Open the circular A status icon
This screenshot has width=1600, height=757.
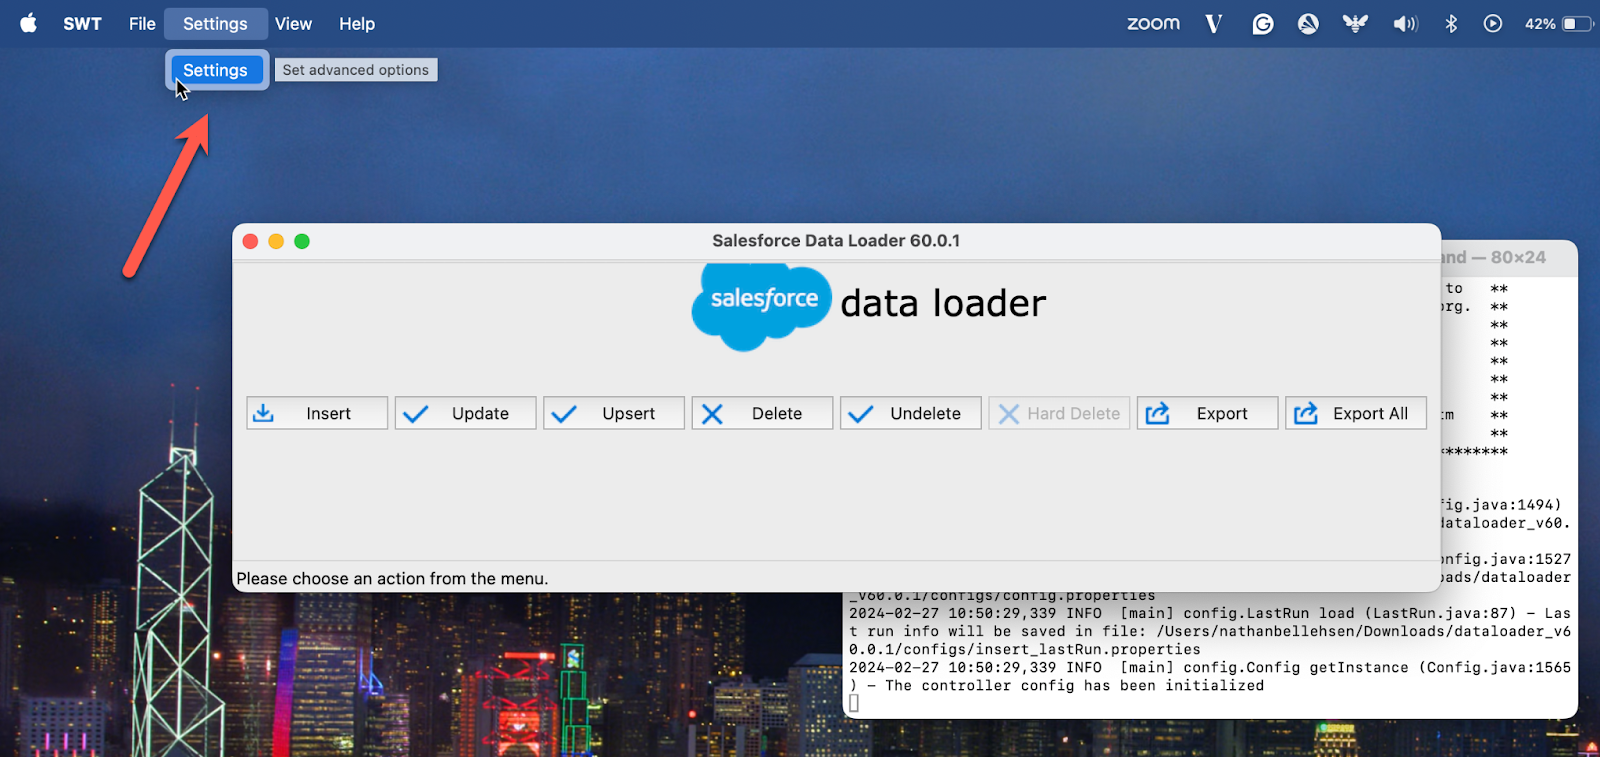1308,23
